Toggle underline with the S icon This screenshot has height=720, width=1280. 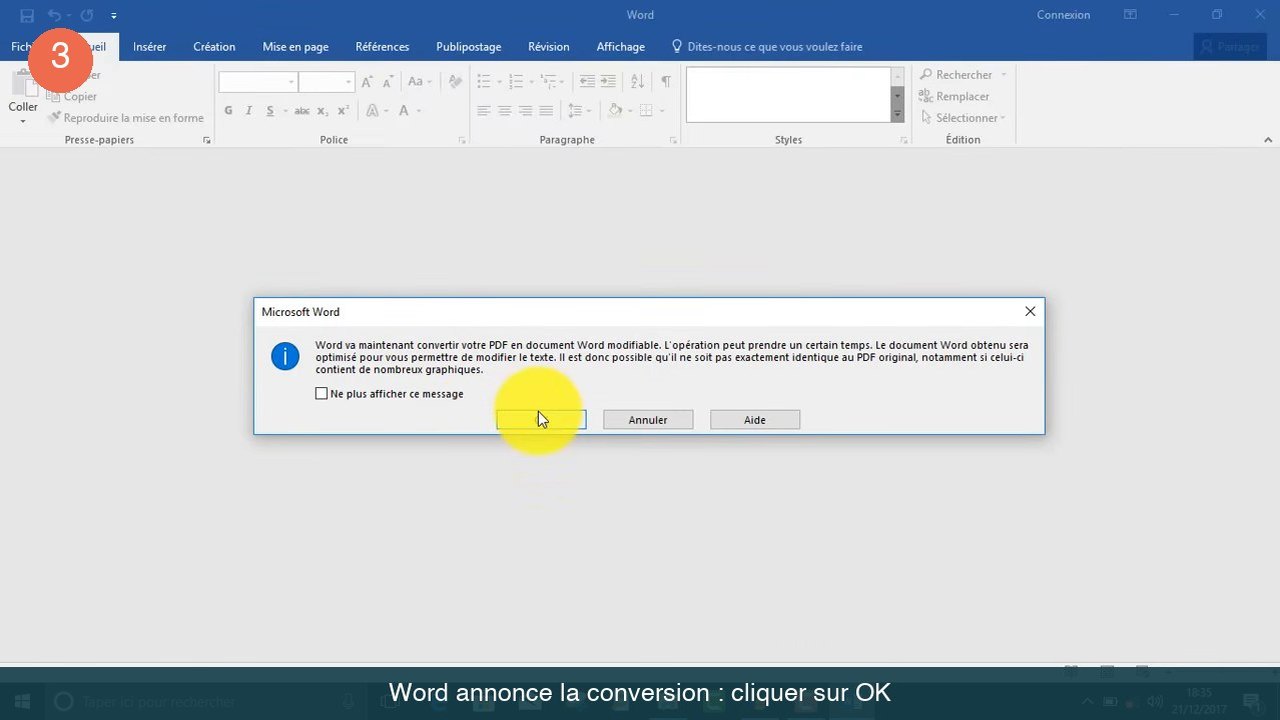click(270, 111)
